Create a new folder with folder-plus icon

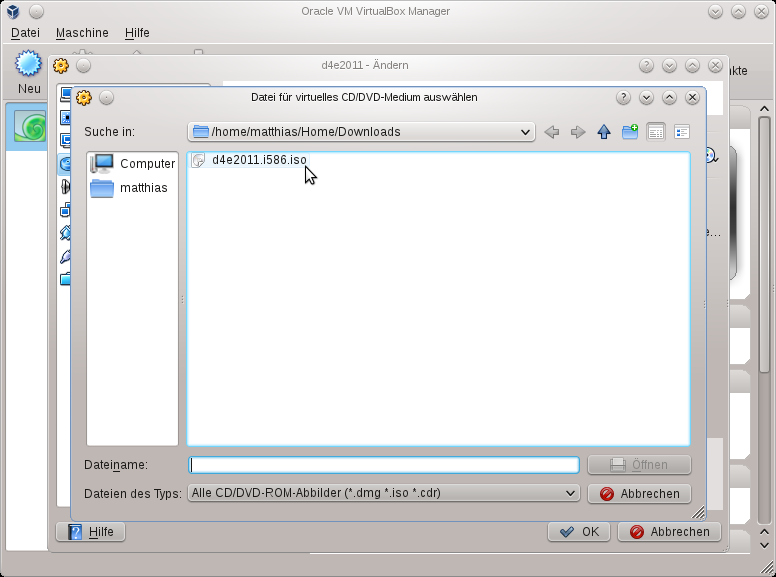tap(630, 132)
